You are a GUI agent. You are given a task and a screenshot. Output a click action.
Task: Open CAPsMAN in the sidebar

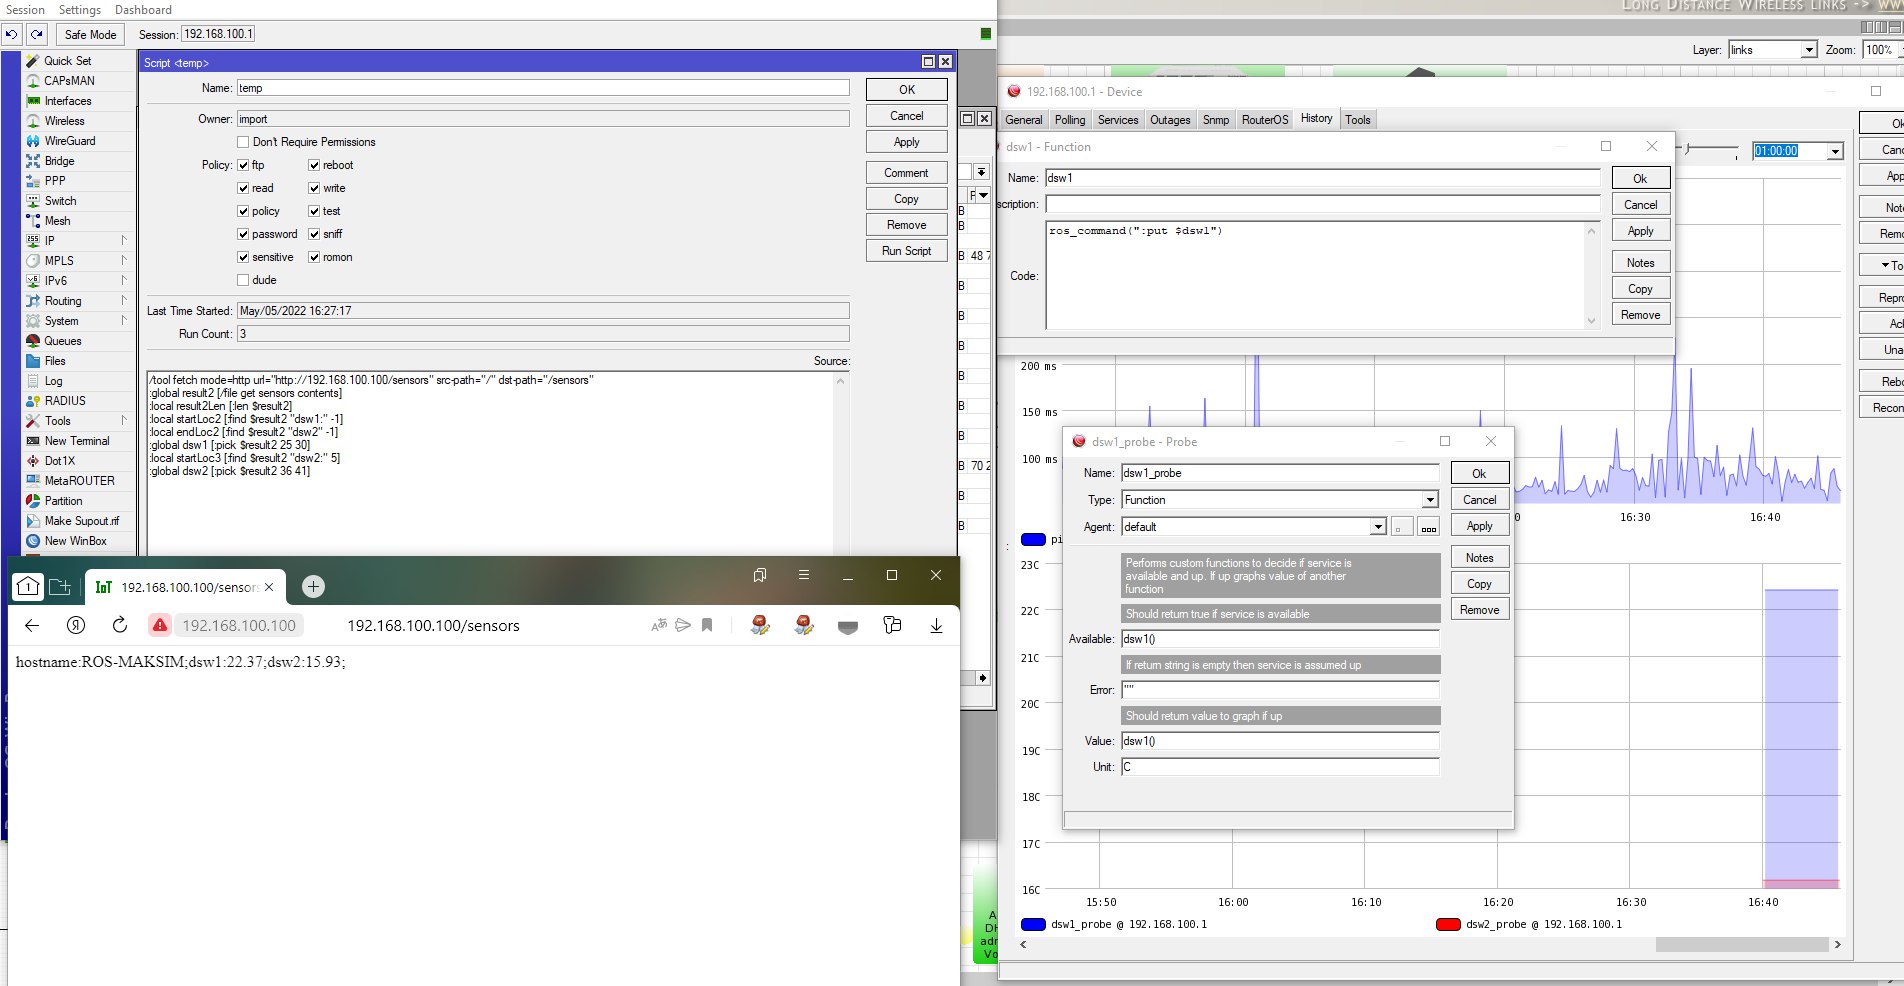click(69, 81)
